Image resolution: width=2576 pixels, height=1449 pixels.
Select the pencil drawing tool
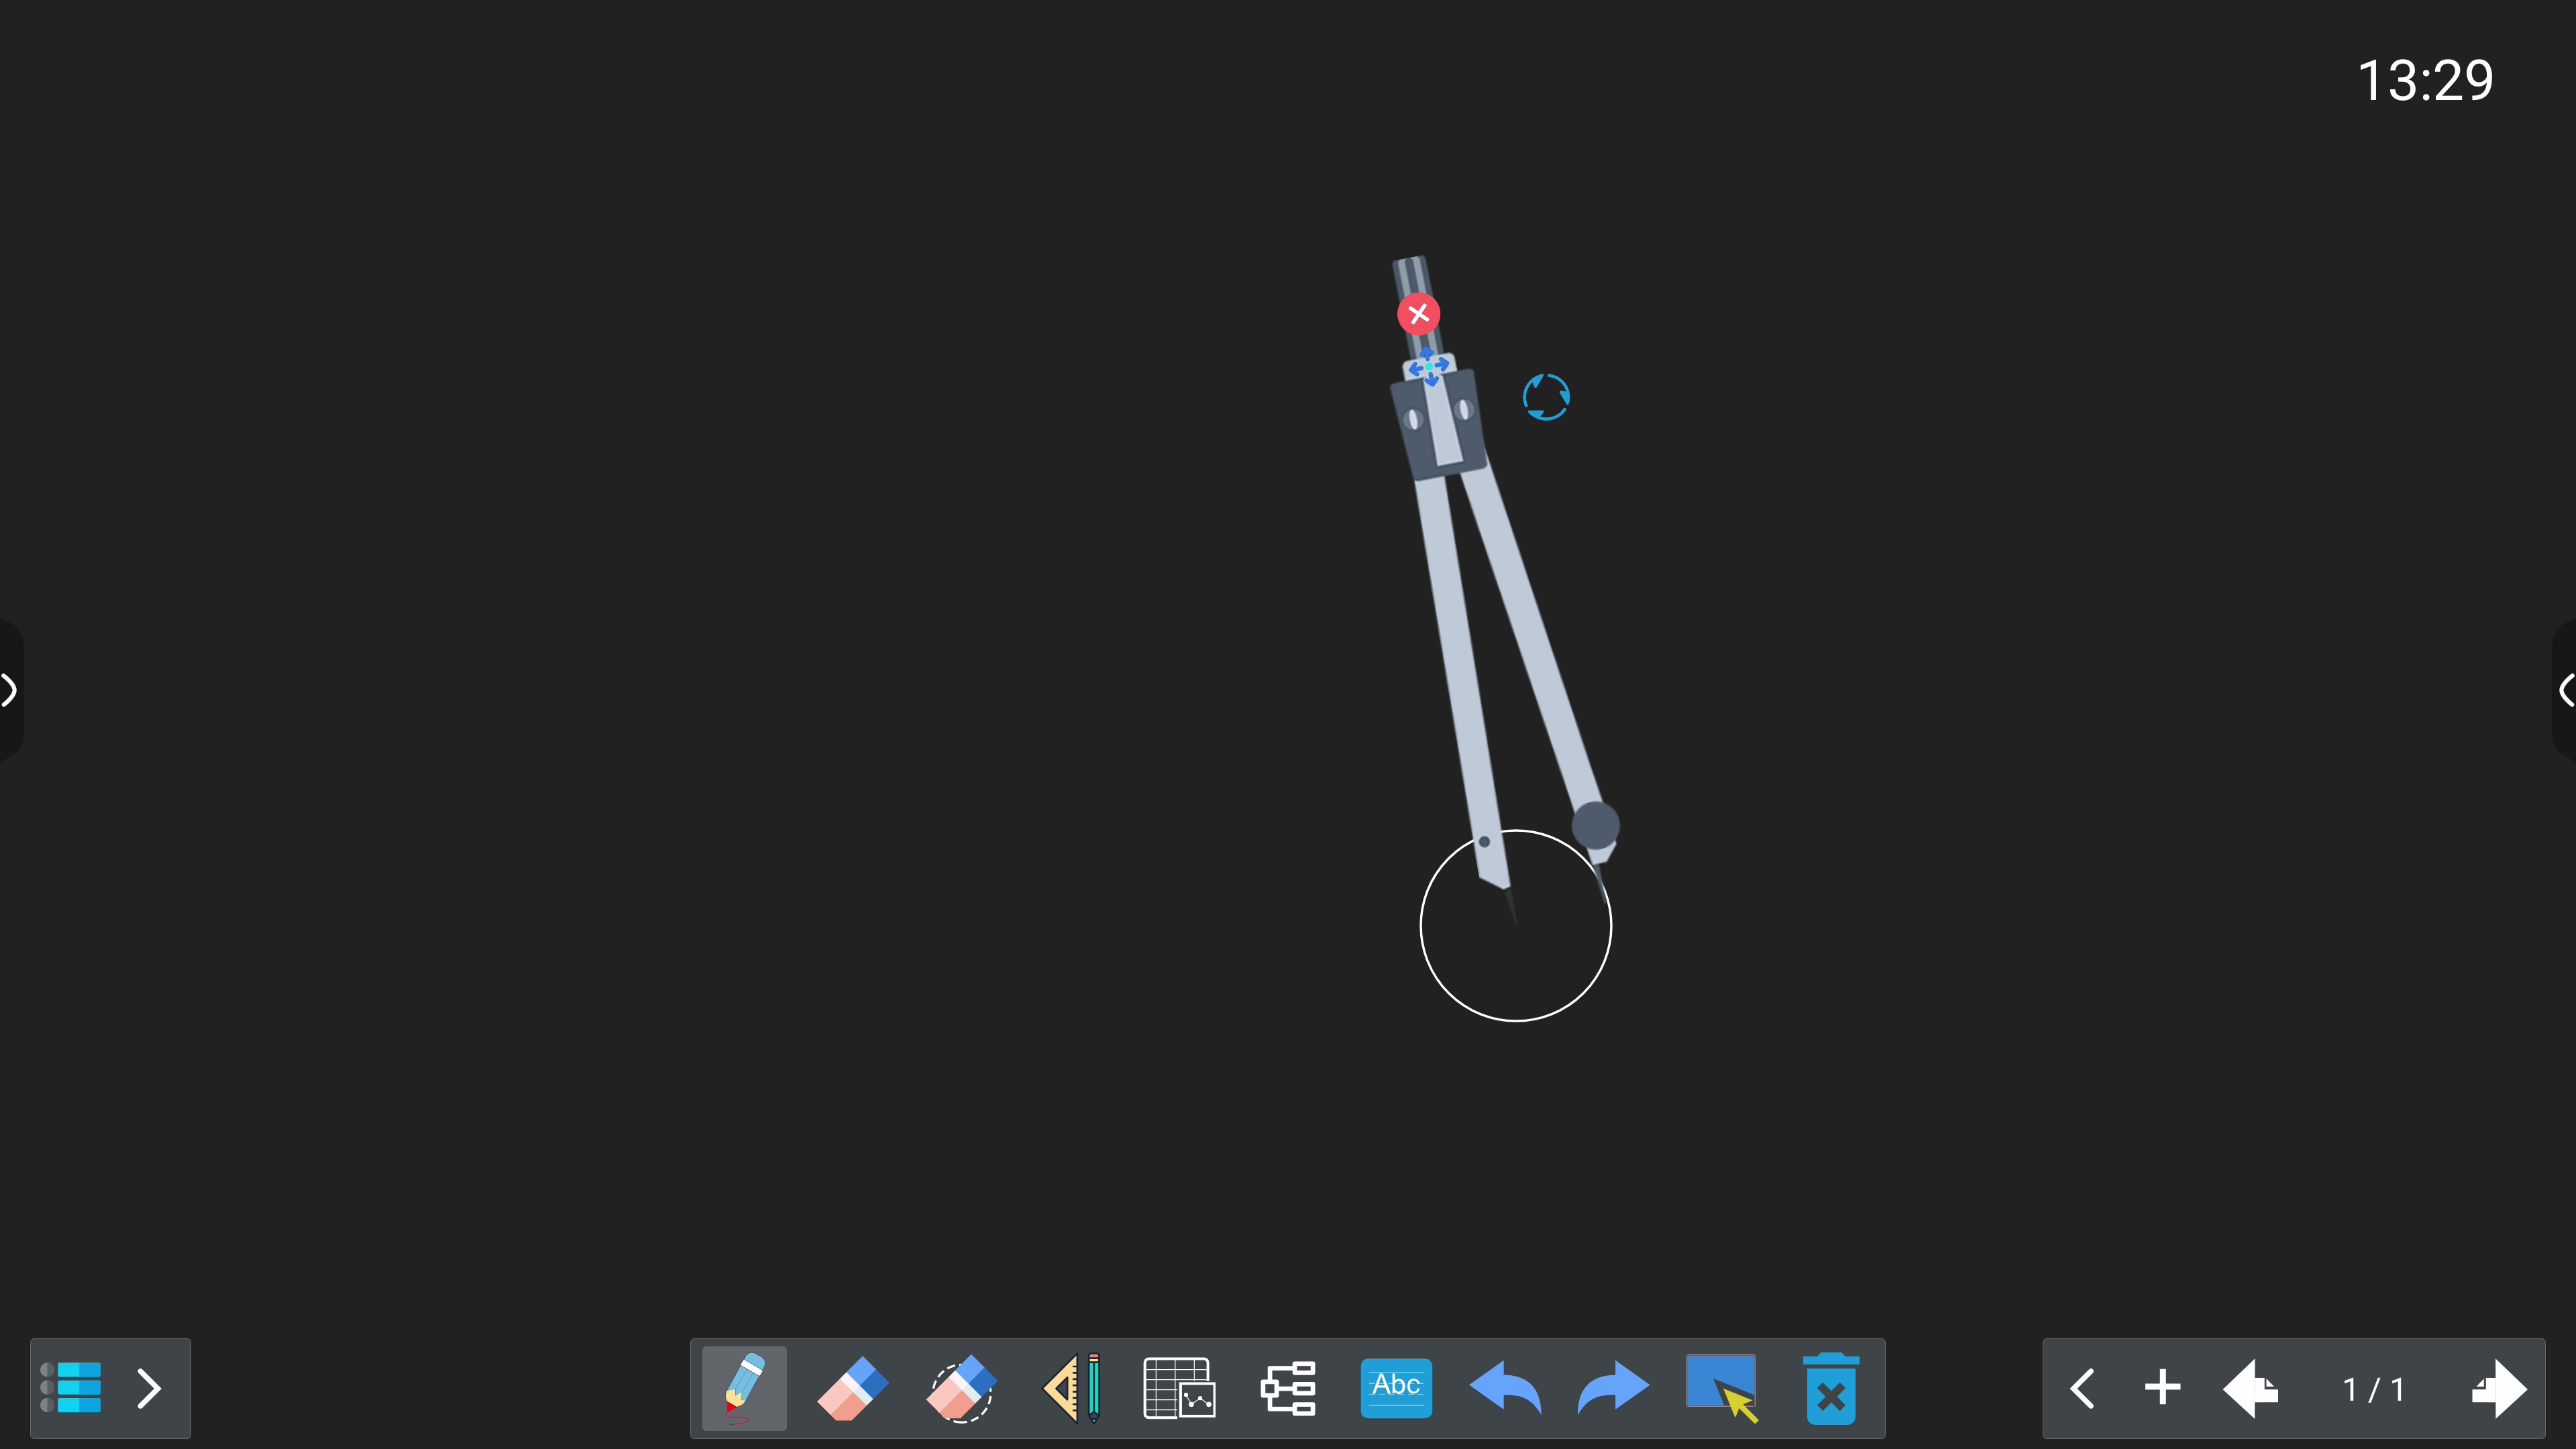pos(744,1388)
